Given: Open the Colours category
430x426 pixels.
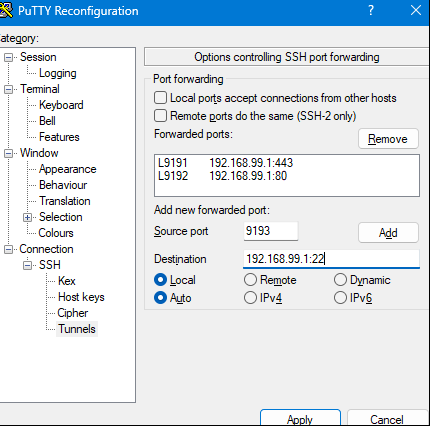Looking at the screenshot, I should pos(56,233).
